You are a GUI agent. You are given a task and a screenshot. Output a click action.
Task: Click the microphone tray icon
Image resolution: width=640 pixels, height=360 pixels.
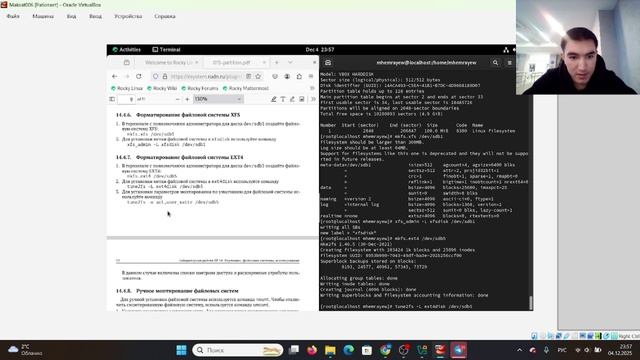tap(546, 350)
